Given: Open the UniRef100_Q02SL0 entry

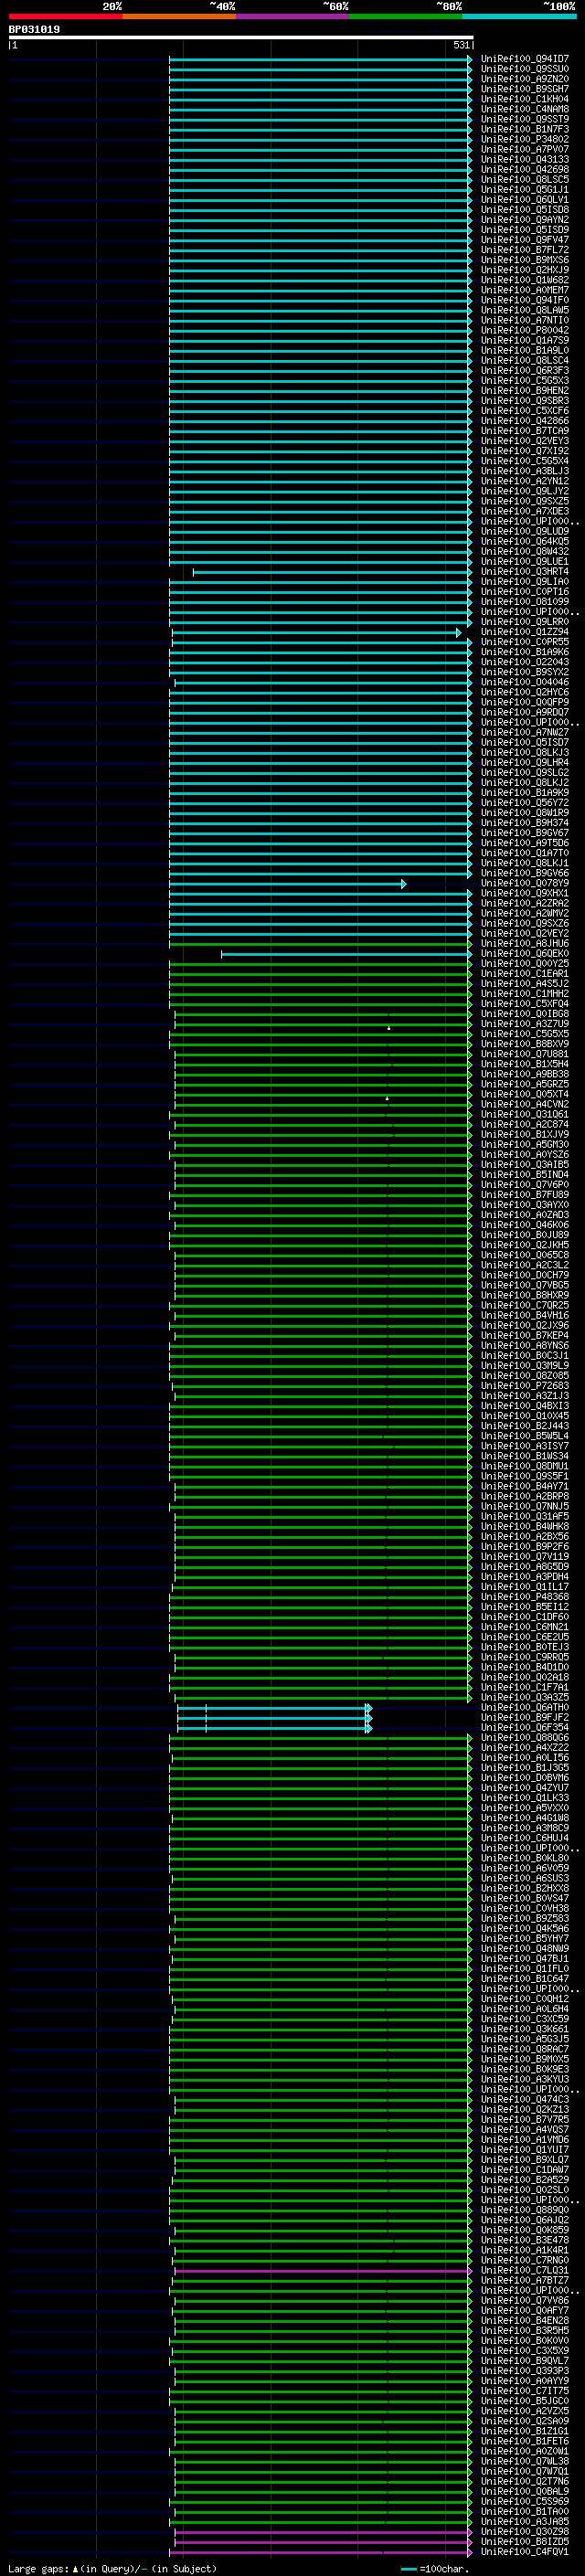Looking at the screenshot, I should [524, 2190].
